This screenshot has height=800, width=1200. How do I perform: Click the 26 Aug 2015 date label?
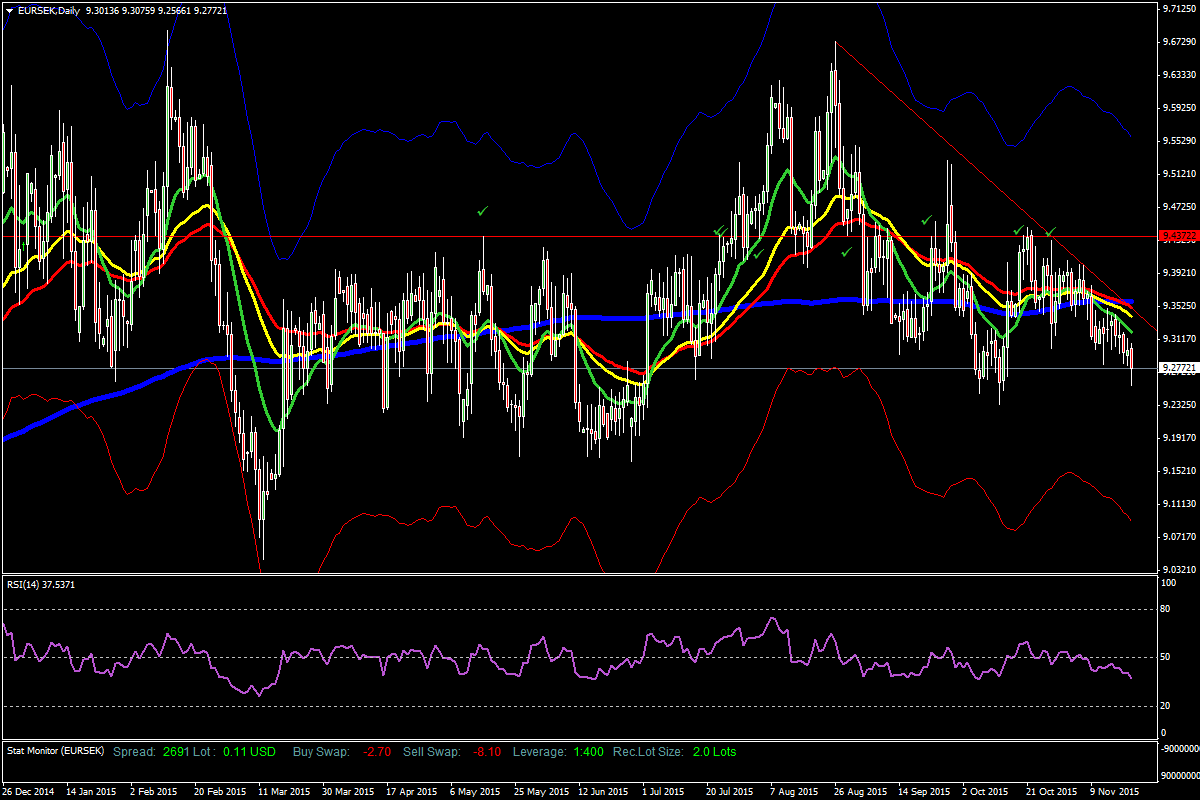[x=860, y=790]
